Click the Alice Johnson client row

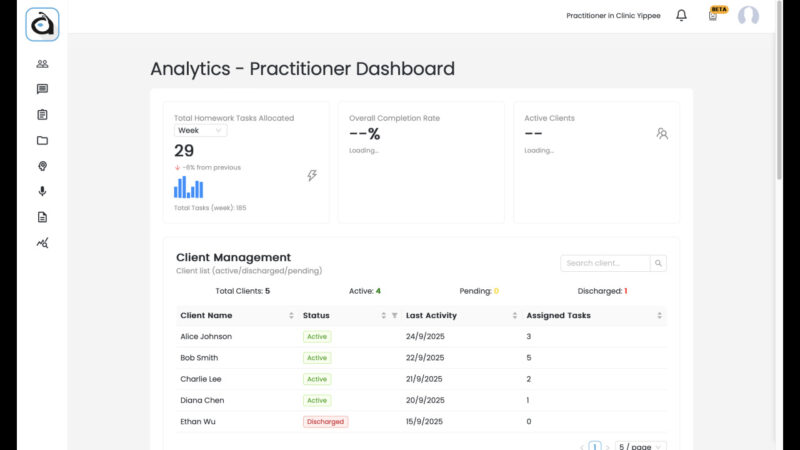pos(206,337)
